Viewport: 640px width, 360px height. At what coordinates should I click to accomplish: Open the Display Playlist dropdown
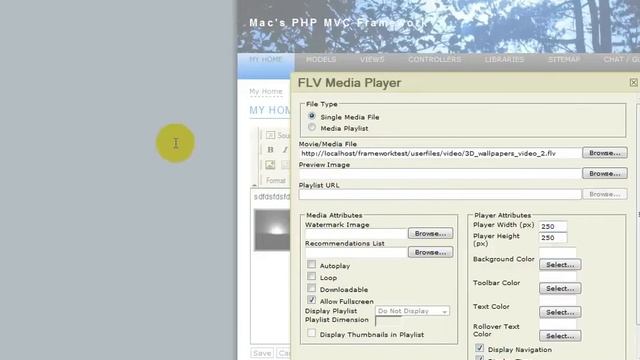412,311
